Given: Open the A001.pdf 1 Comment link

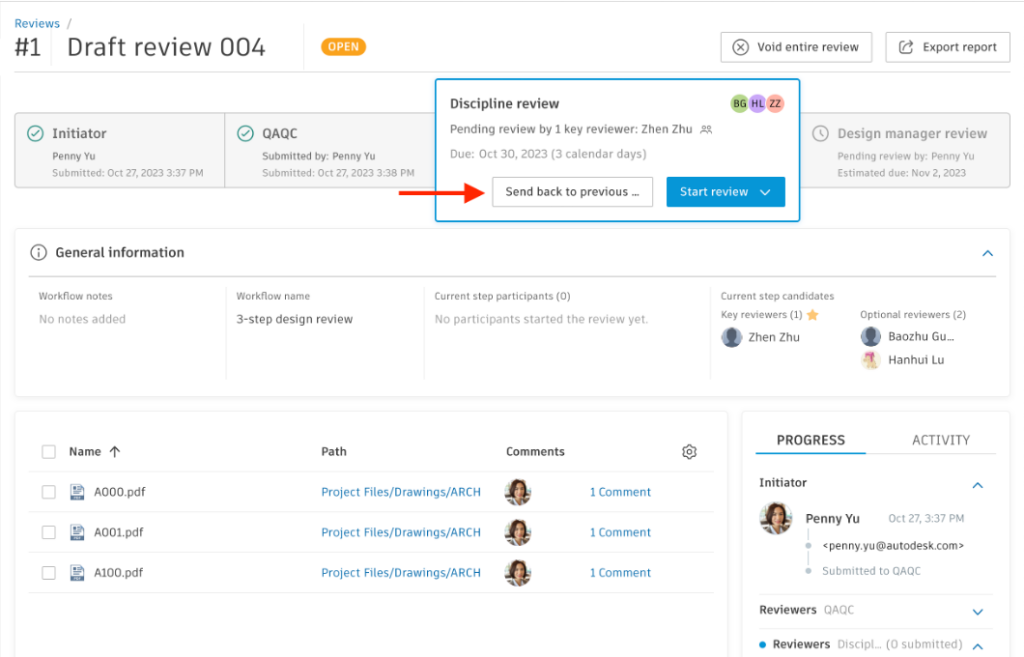Looking at the screenshot, I should point(620,533).
